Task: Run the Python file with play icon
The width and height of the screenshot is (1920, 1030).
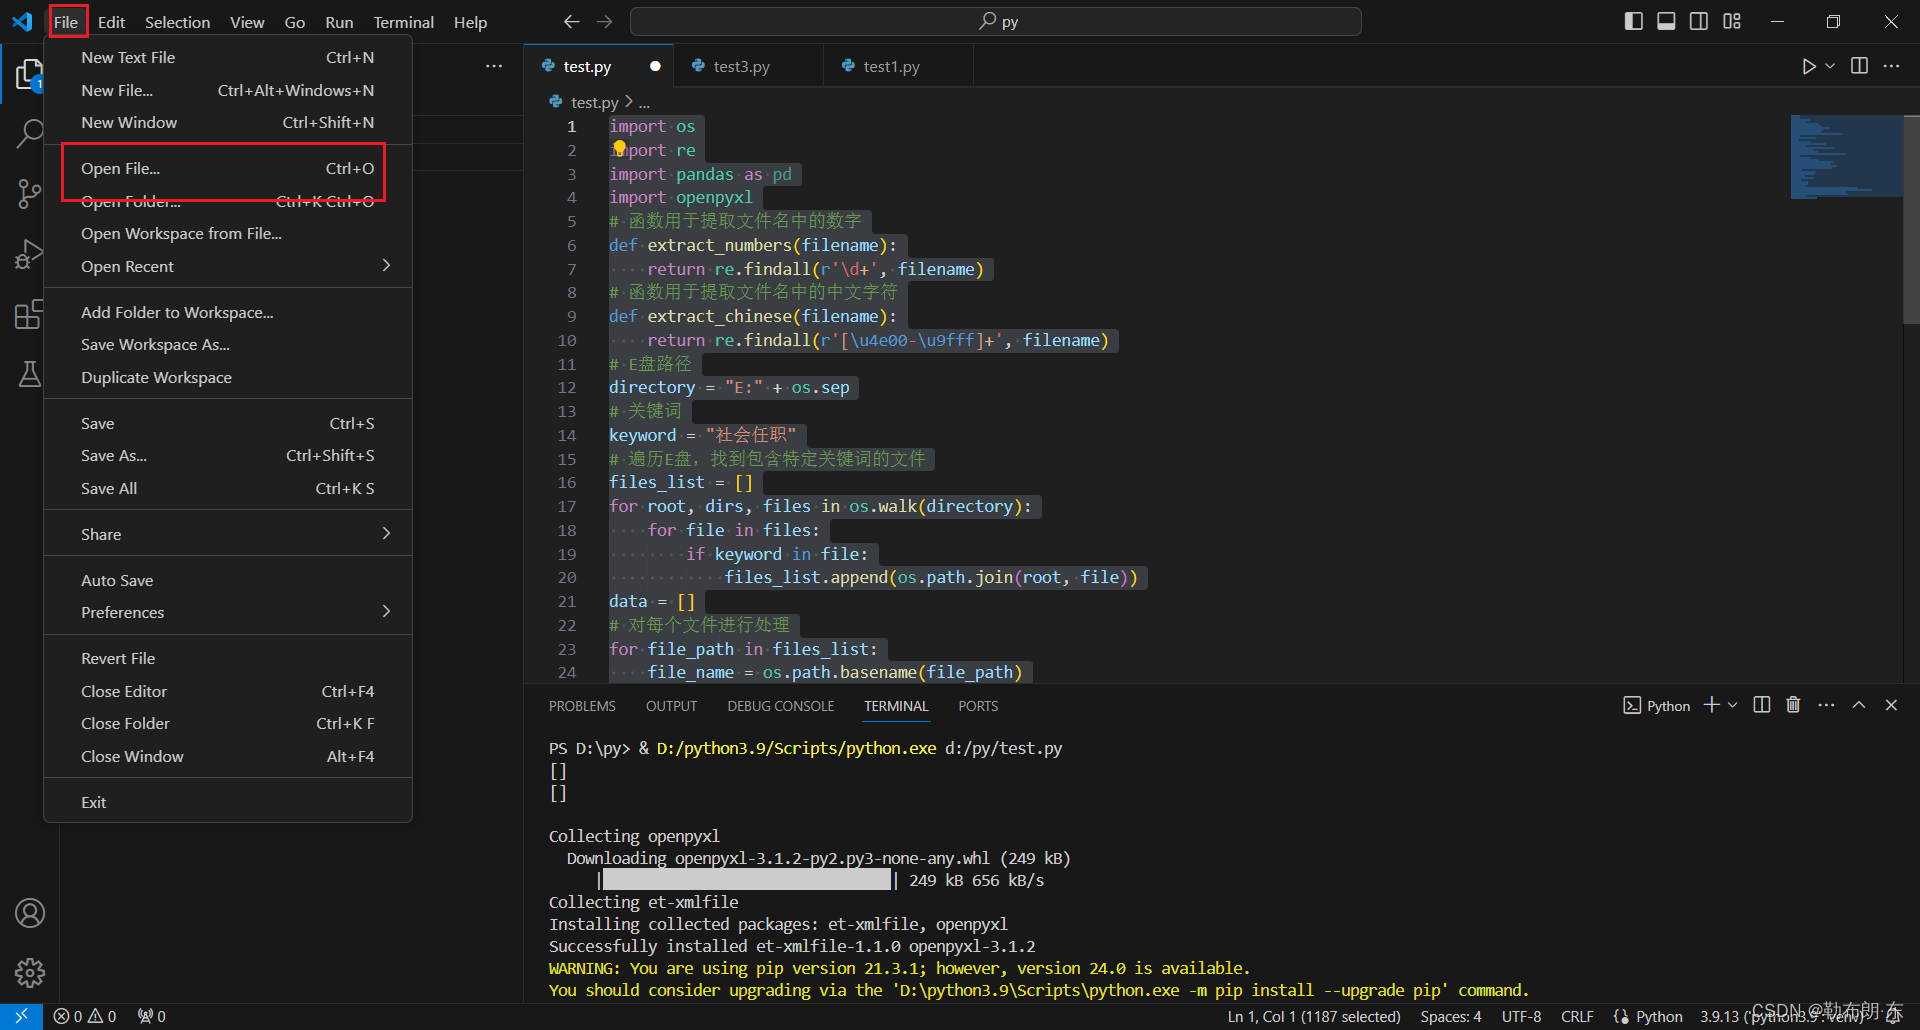Action: click(x=1808, y=66)
